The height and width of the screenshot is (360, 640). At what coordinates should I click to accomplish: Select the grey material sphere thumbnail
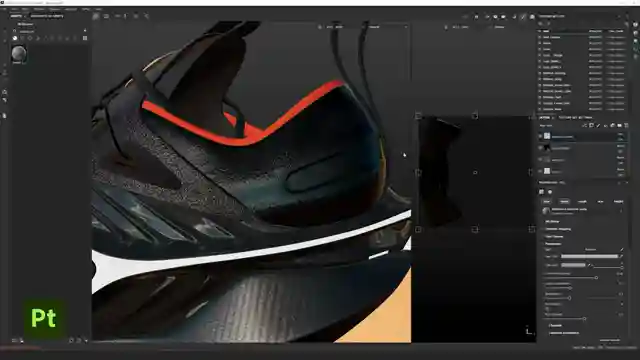coord(19,53)
